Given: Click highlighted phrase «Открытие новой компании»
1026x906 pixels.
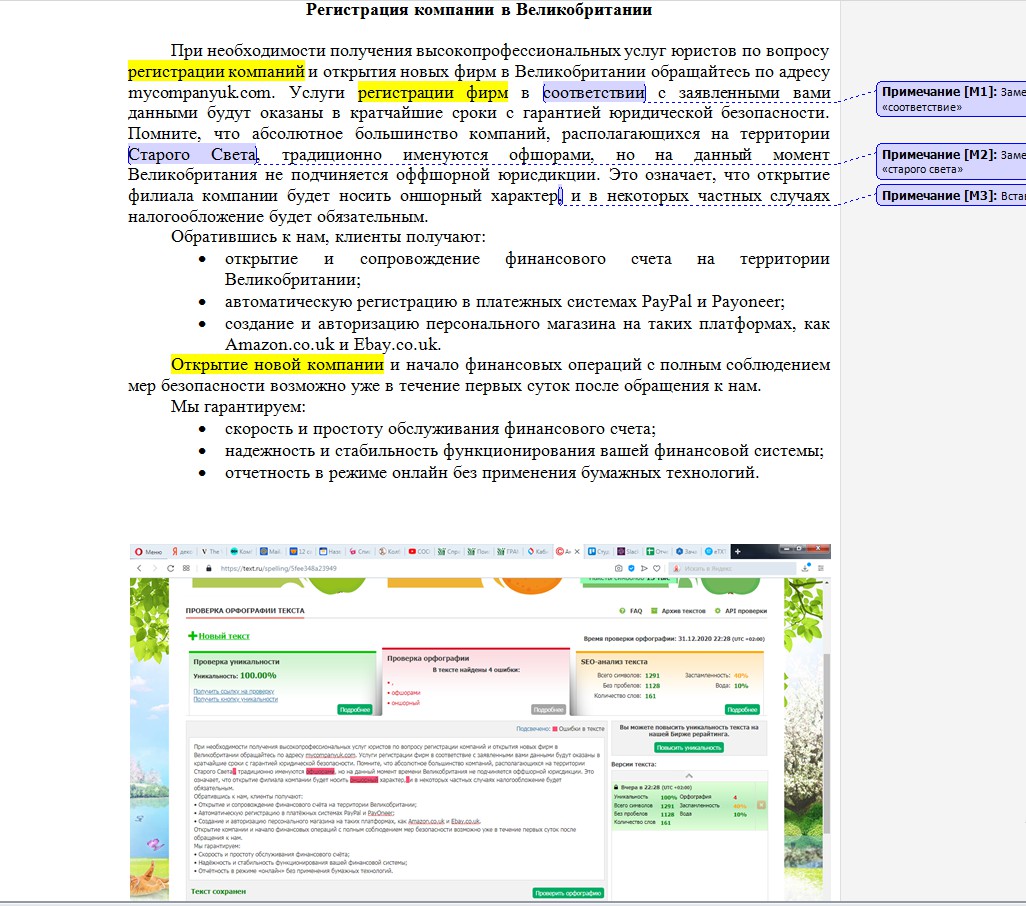Looking at the screenshot, I should pos(277,364).
